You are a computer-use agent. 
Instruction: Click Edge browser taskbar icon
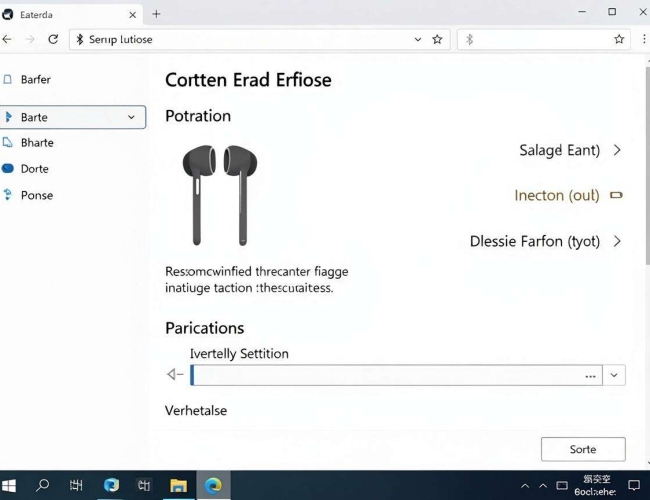pos(213,485)
